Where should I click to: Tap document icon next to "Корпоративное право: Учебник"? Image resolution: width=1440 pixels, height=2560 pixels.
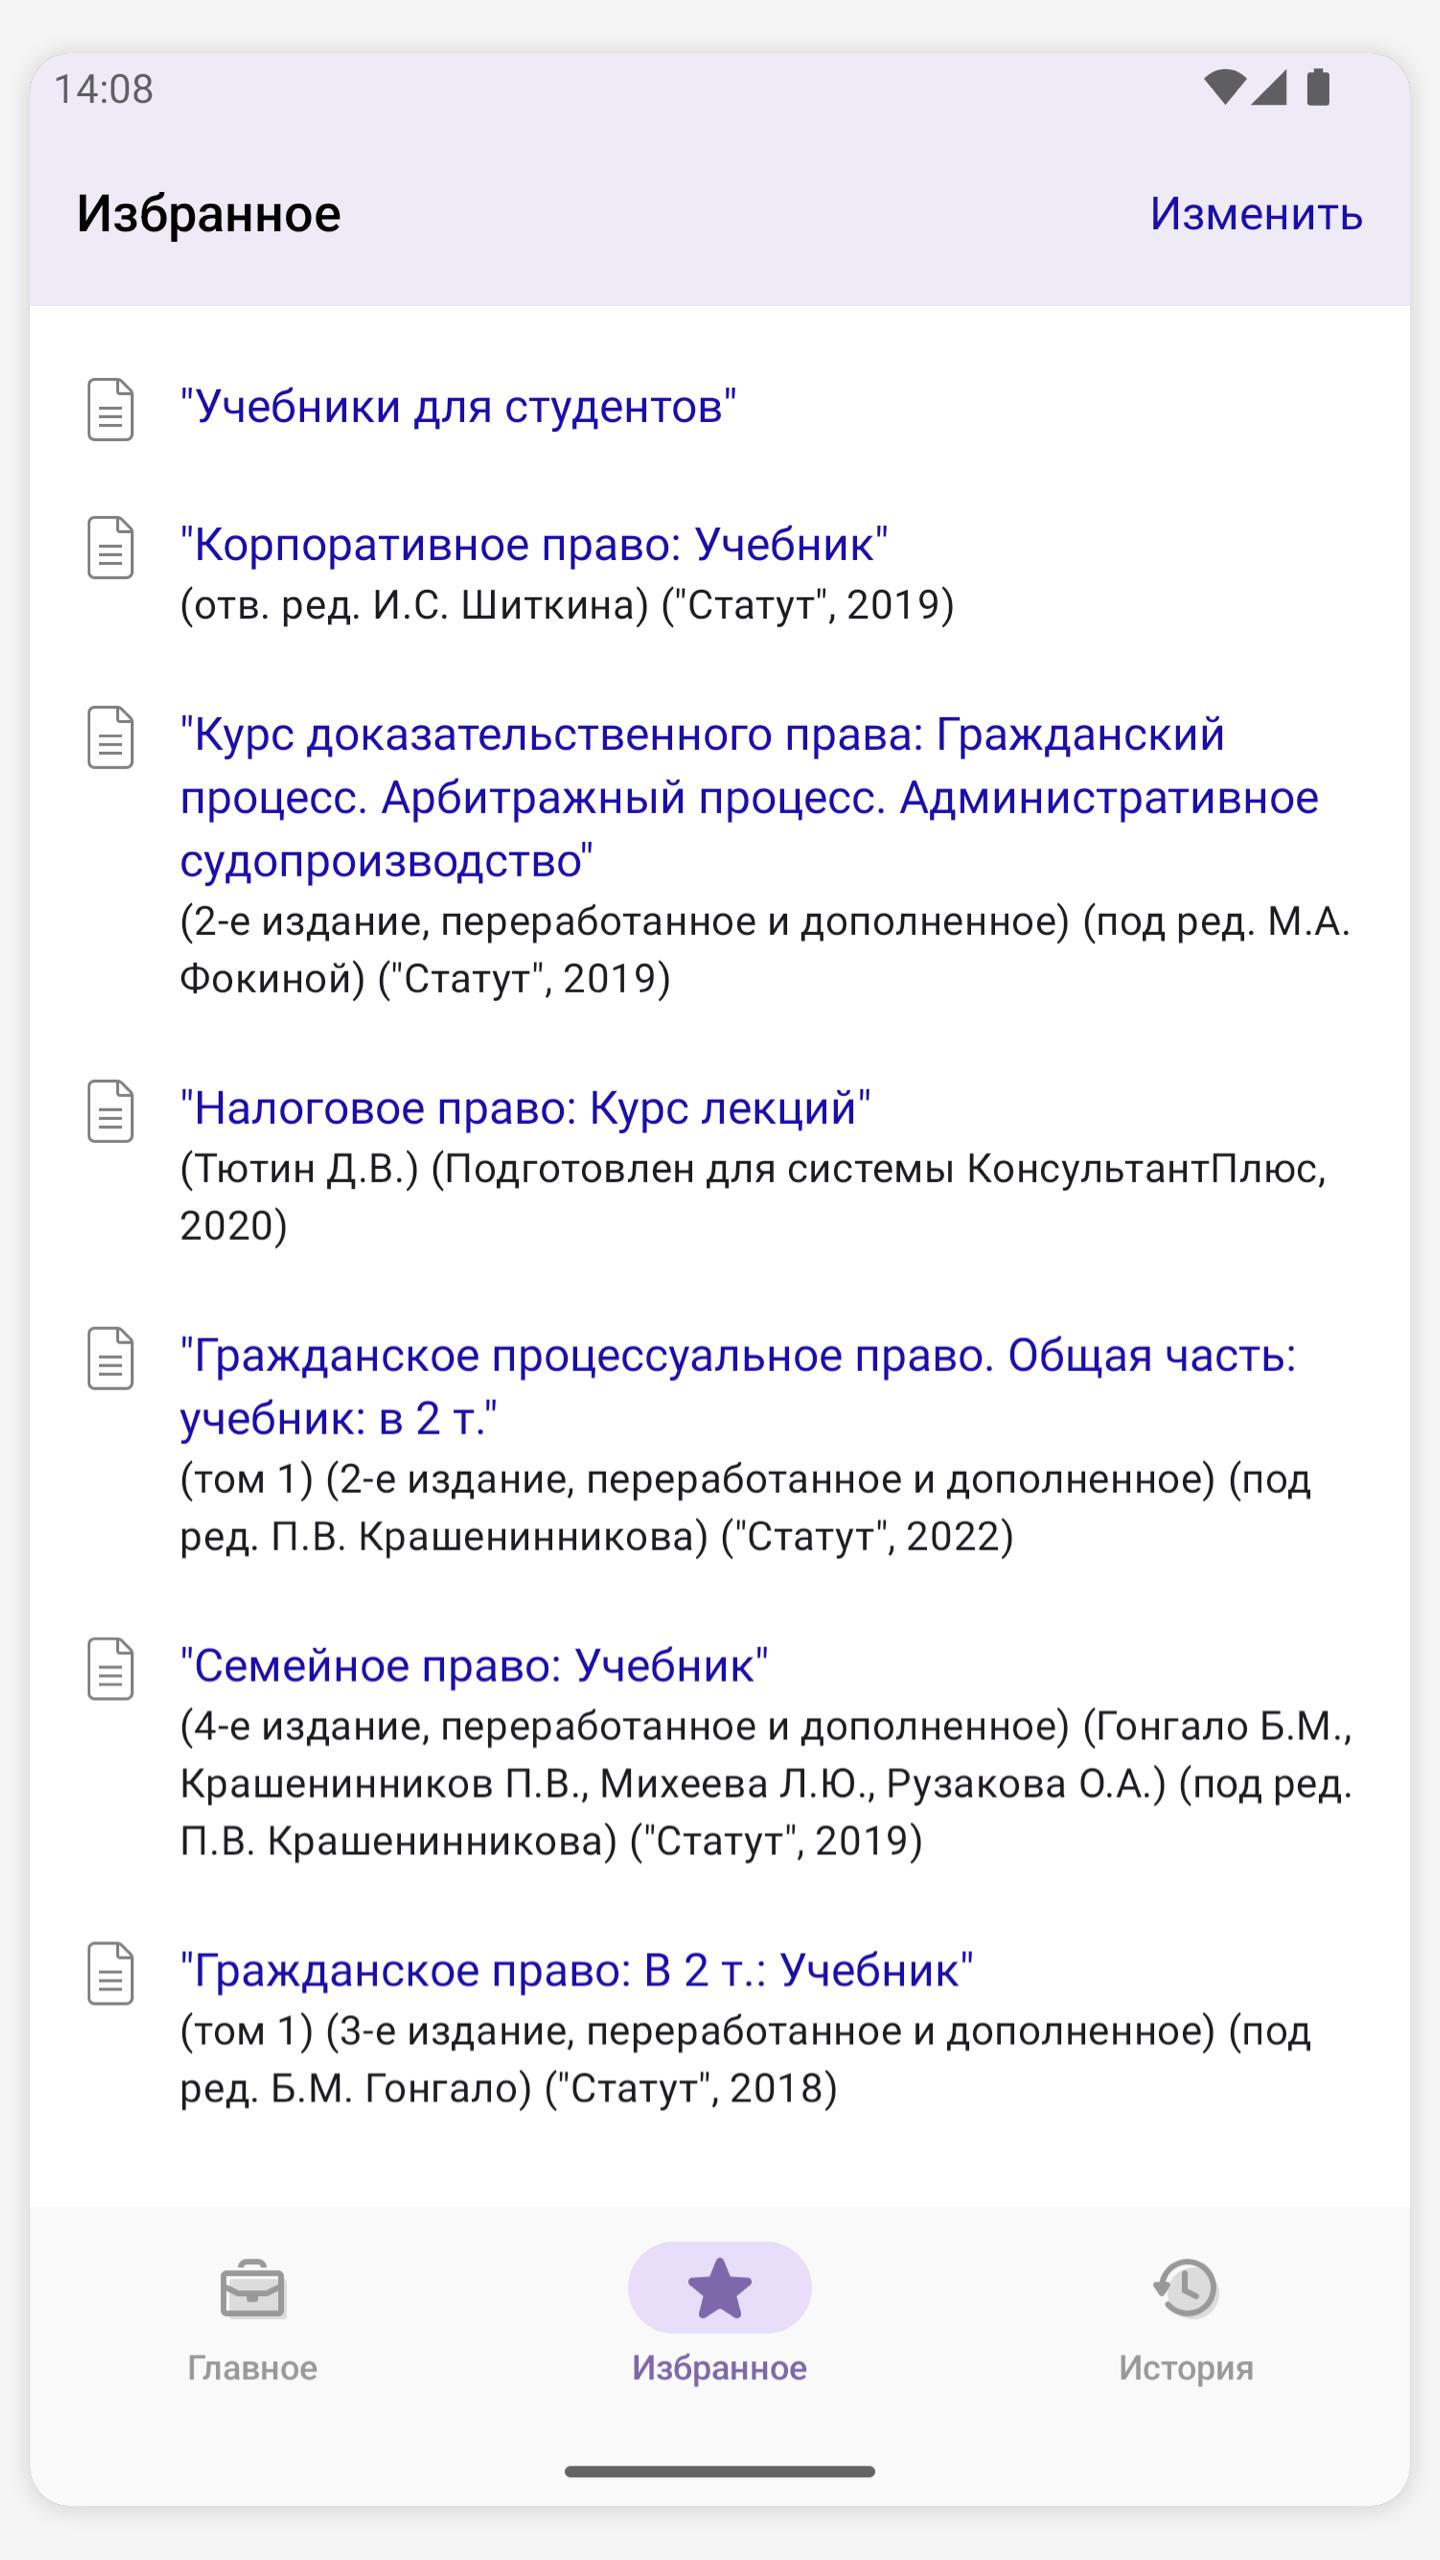pos(110,547)
